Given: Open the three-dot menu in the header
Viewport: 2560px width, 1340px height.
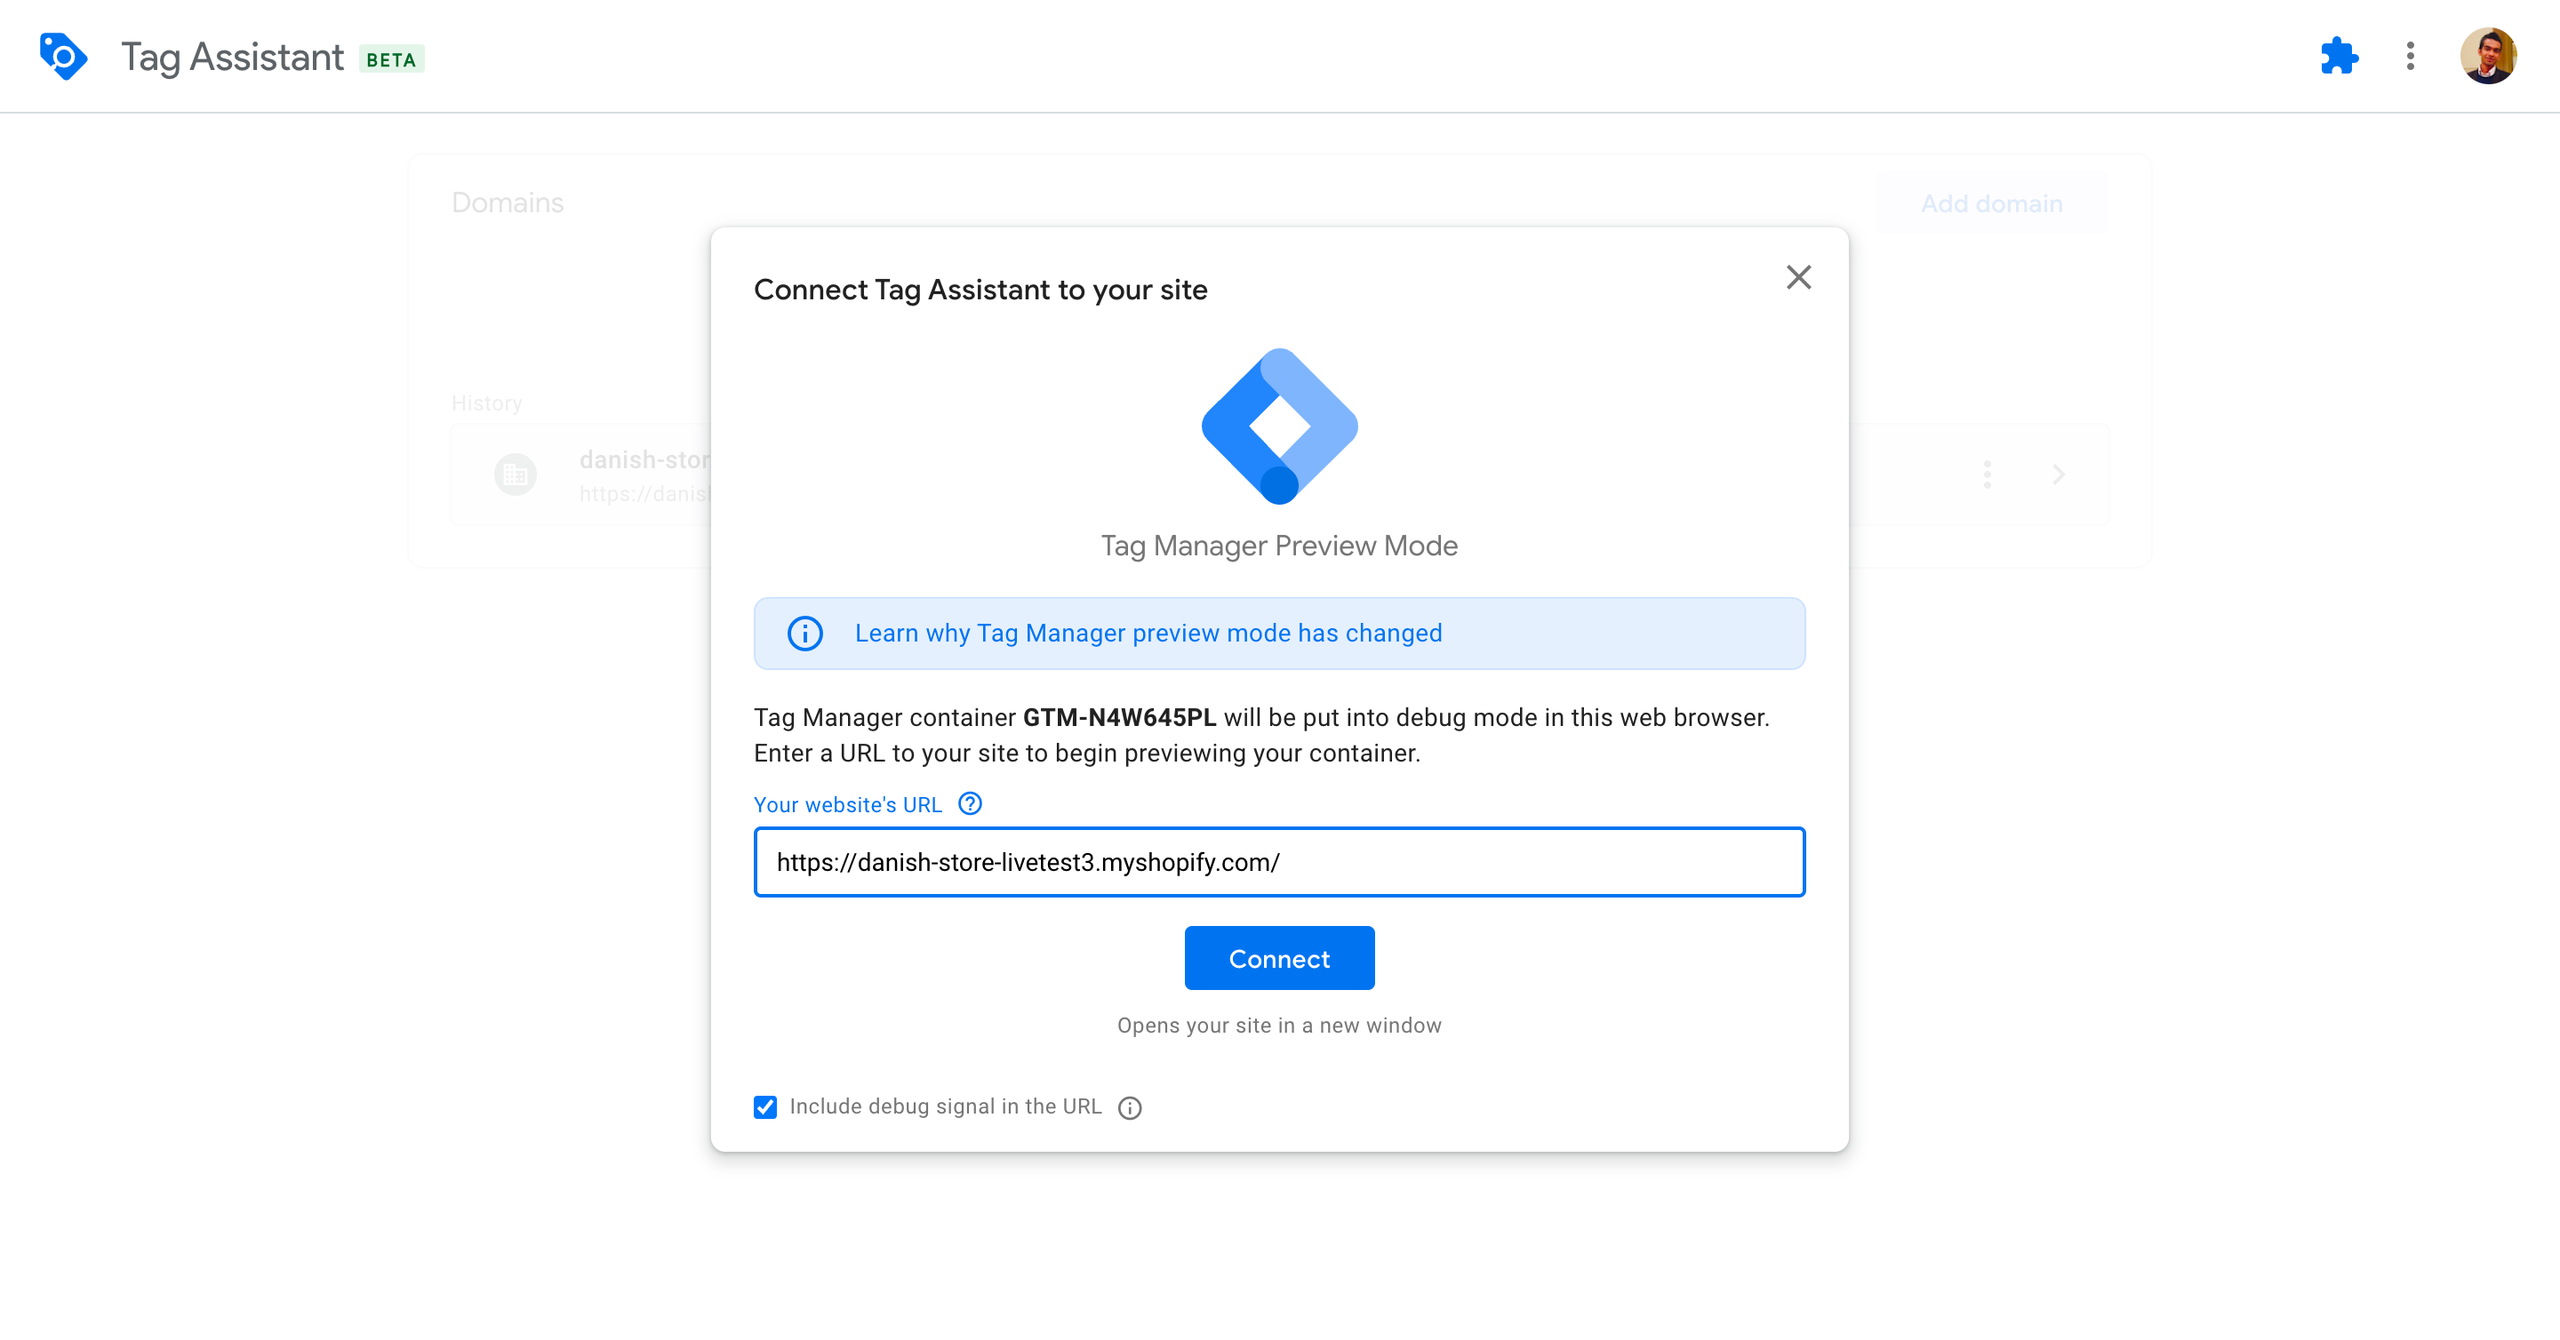Looking at the screenshot, I should 2410,56.
